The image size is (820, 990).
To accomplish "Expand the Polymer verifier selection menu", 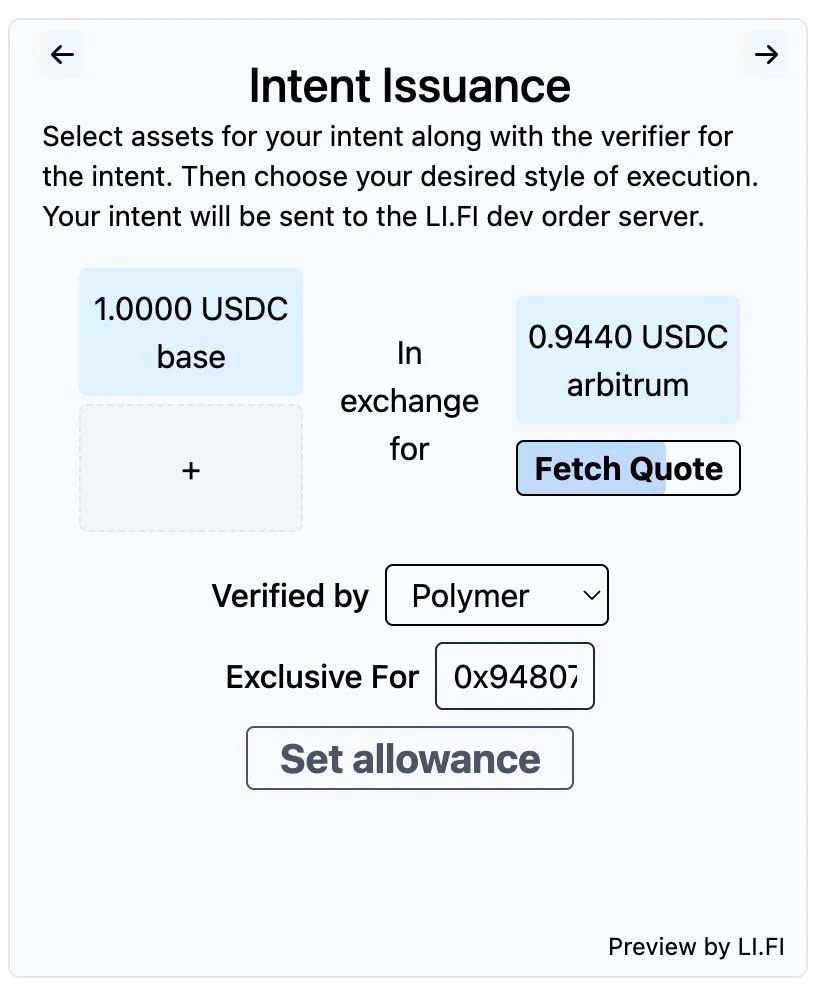I will (x=497, y=595).
